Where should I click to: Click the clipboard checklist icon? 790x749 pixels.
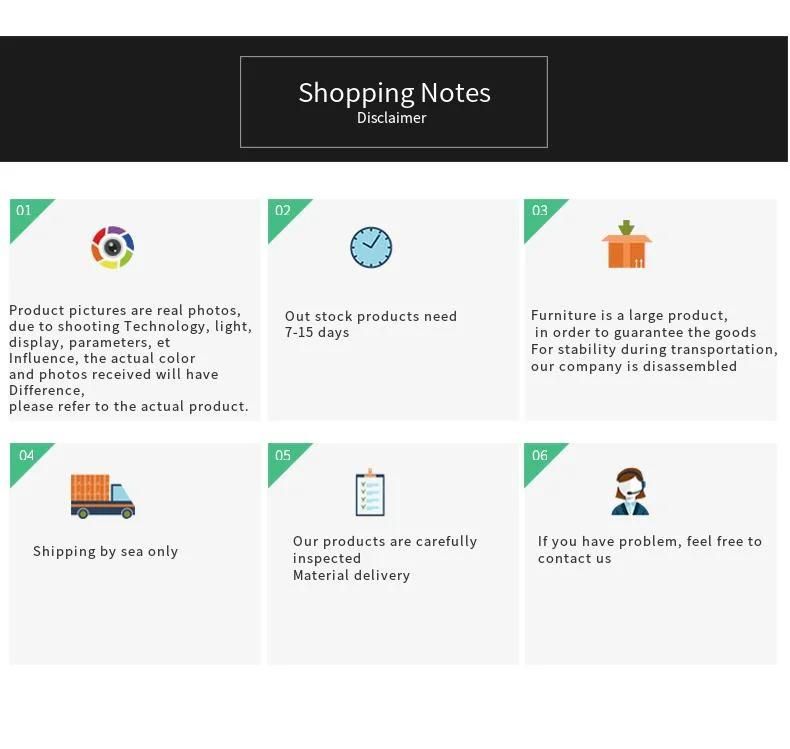click(x=370, y=492)
